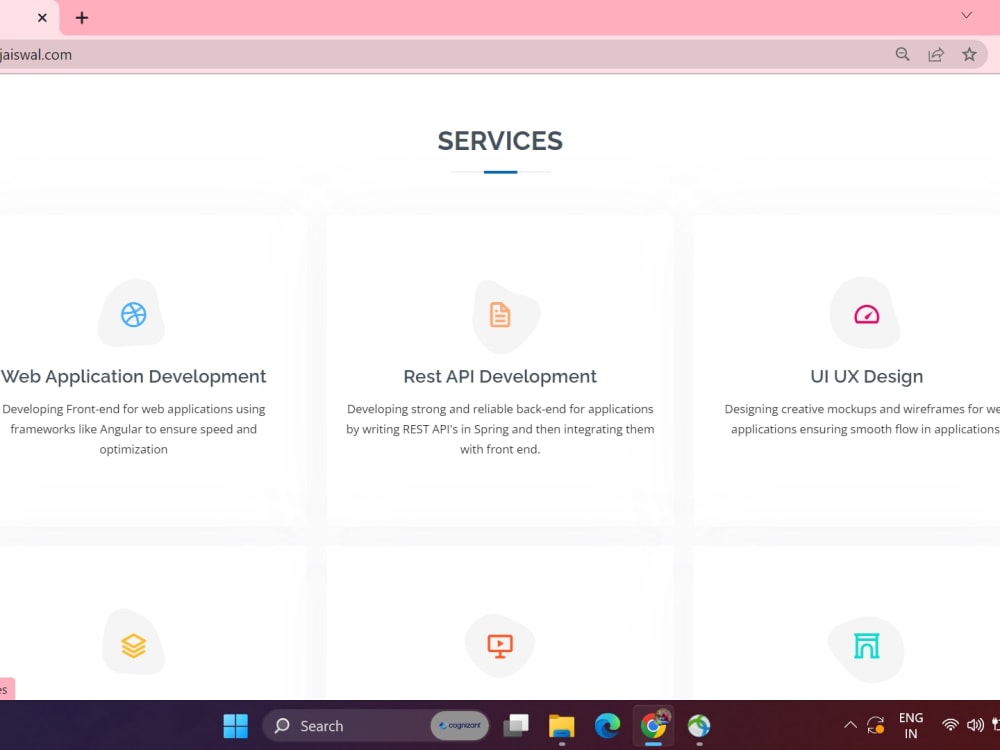Open a new browser tab
Screen dimensions: 1000x750
[x=82, y=18]
